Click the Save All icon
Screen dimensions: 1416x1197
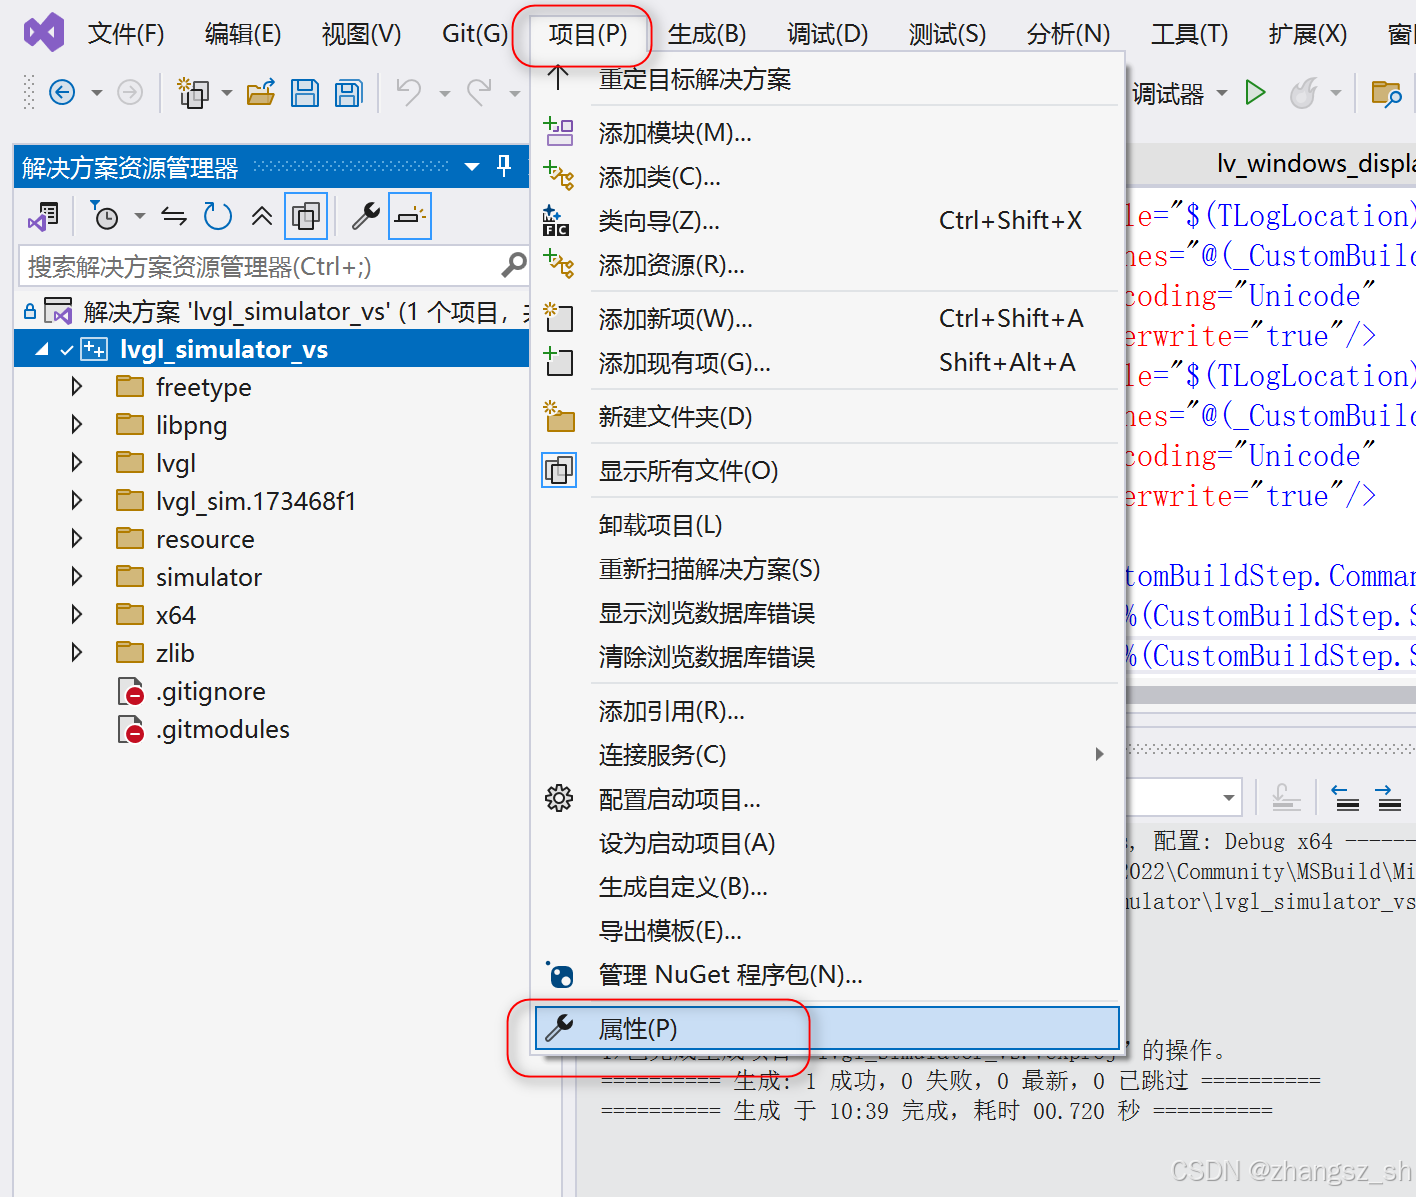tap(348, 93)
